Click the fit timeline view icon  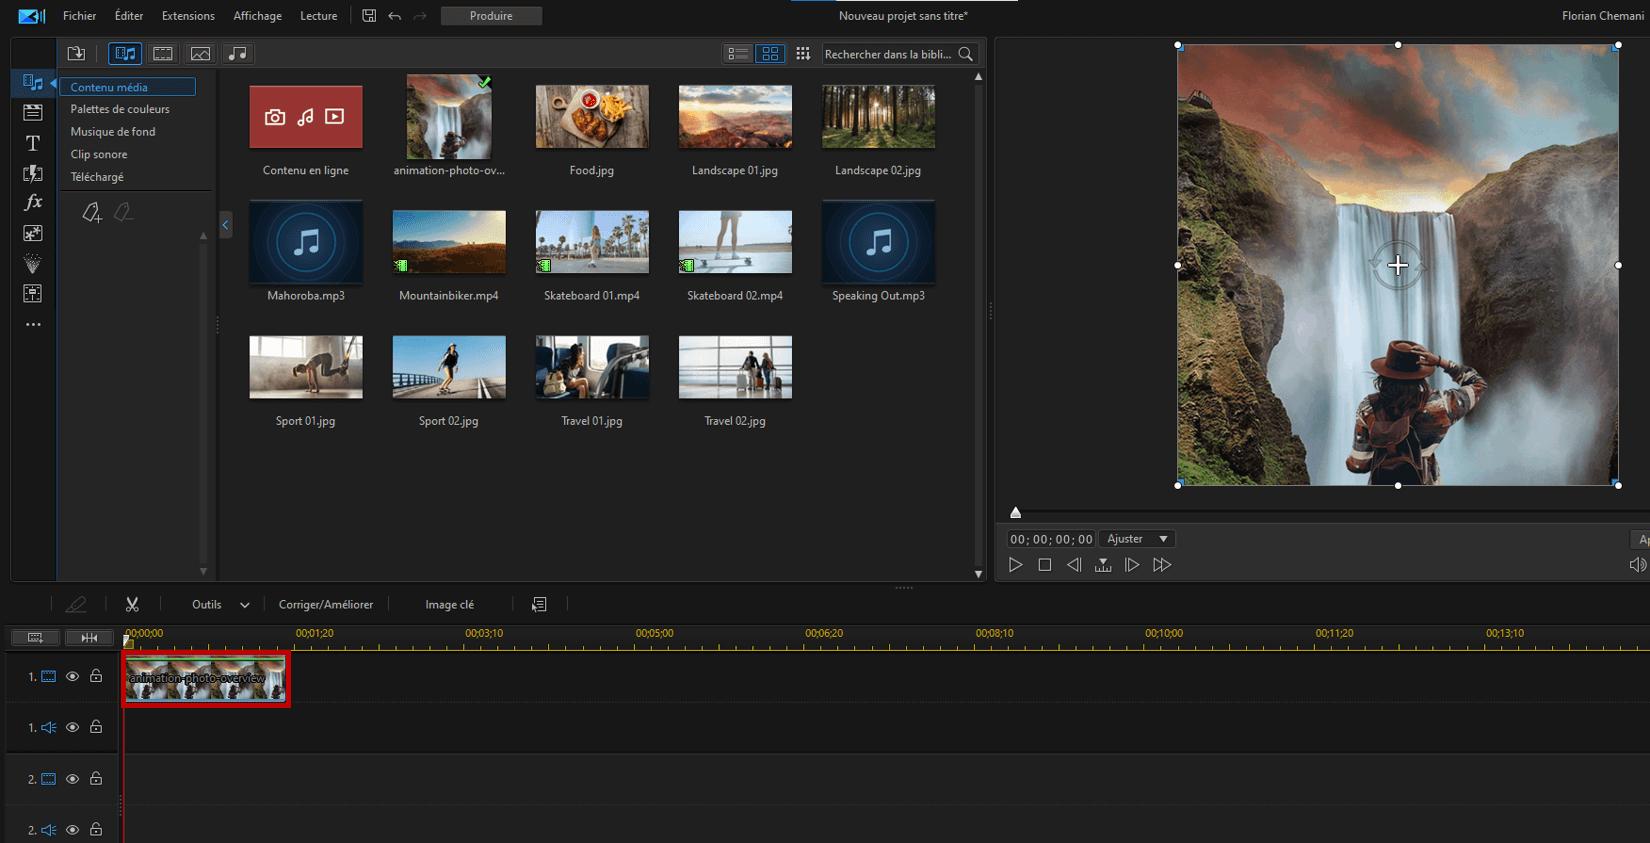tap(89, 637)
